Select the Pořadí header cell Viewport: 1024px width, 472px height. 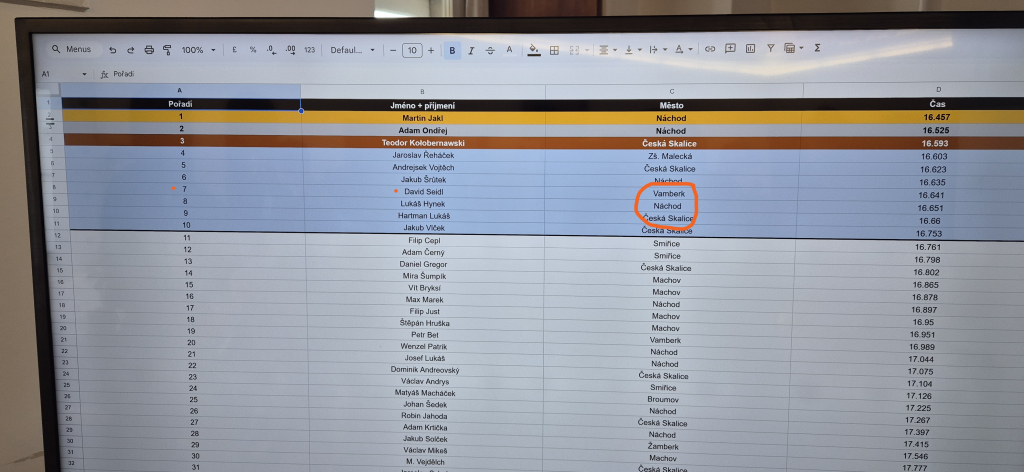tap(181, 104)
